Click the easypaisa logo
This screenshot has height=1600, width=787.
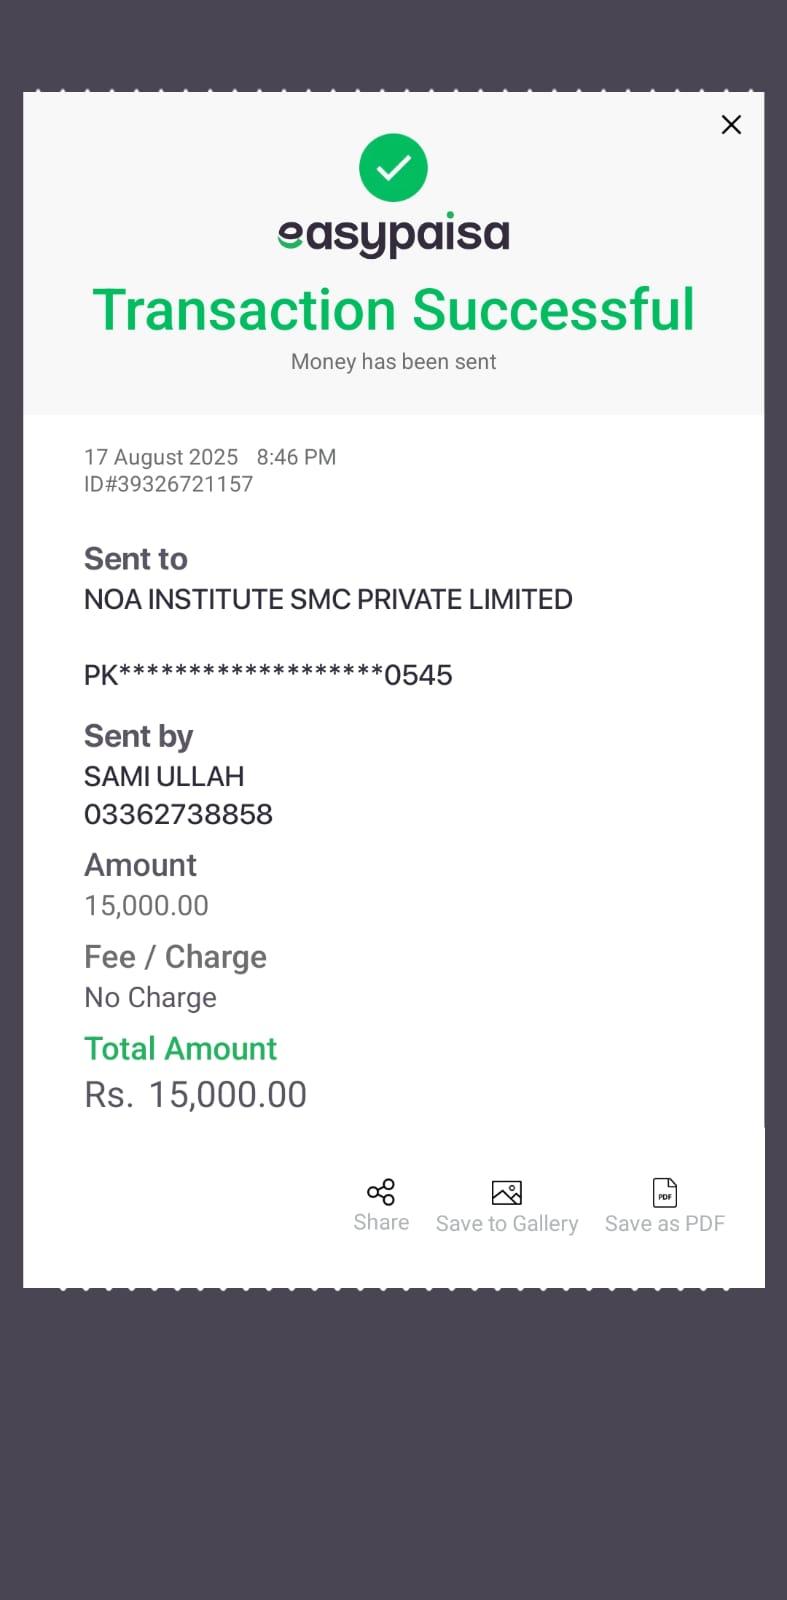[x=393, y=235]
